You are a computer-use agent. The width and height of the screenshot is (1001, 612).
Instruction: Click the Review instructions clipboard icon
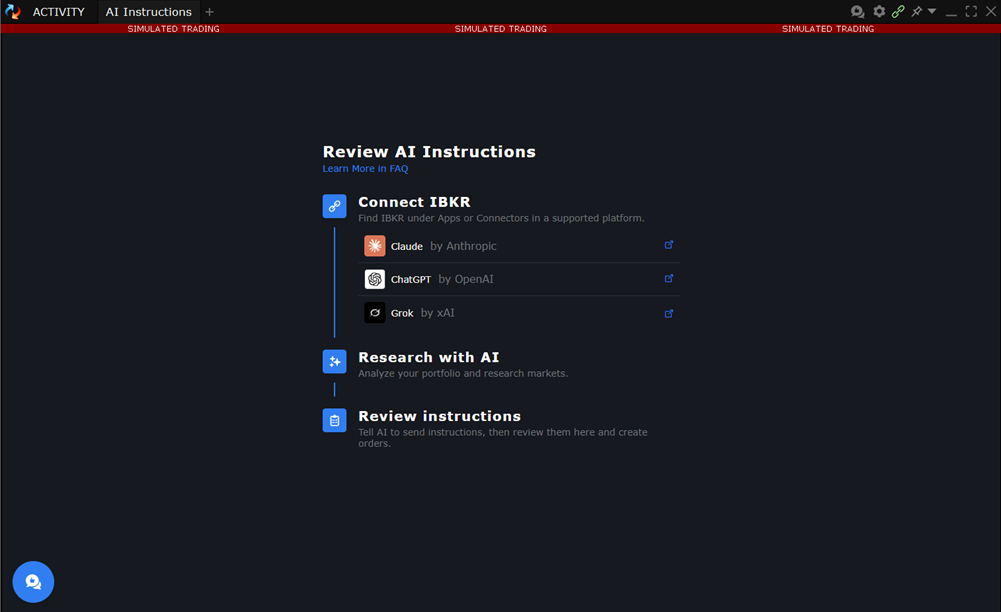point(335,421)
